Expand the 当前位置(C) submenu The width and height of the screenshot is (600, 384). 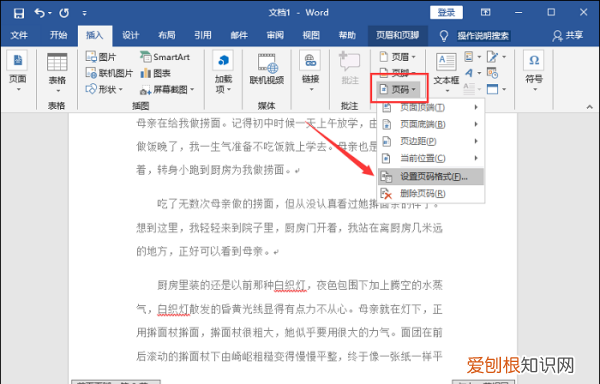coord(431,158)
